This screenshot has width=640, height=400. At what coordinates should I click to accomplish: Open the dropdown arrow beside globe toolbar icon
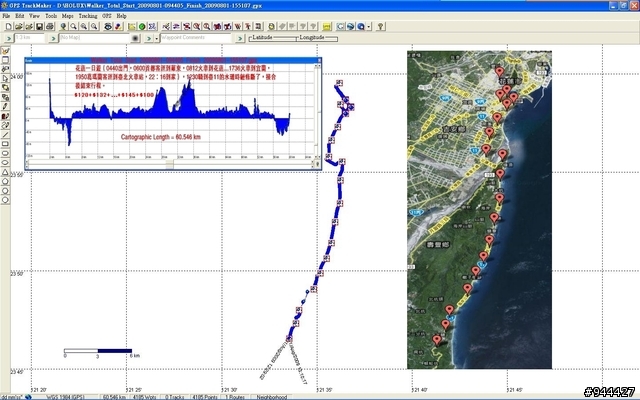(369, 27)
